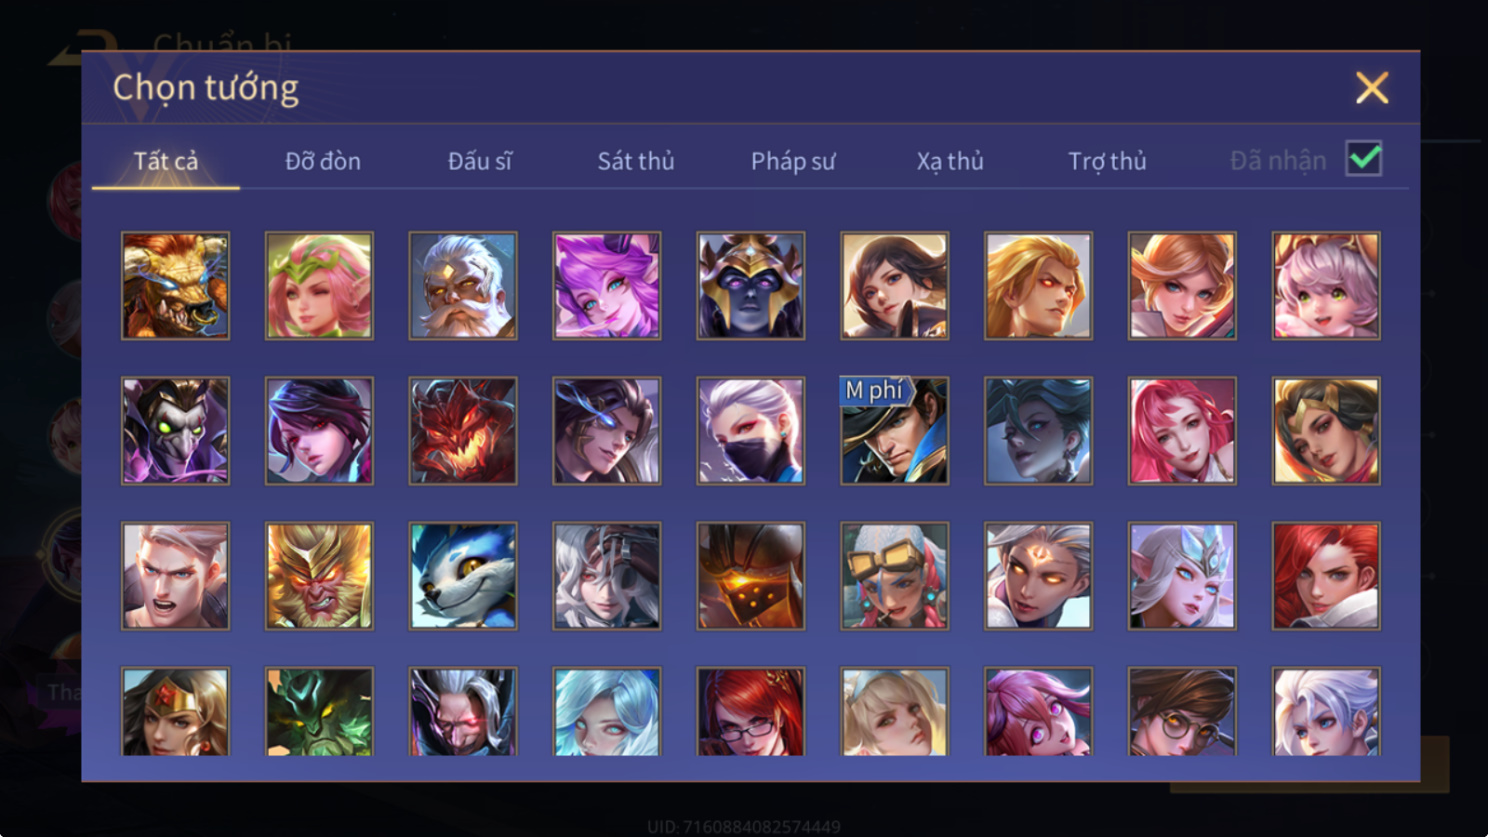Choose the white-bearded old man hero
1488x837 pixels.
pos(463,286)
